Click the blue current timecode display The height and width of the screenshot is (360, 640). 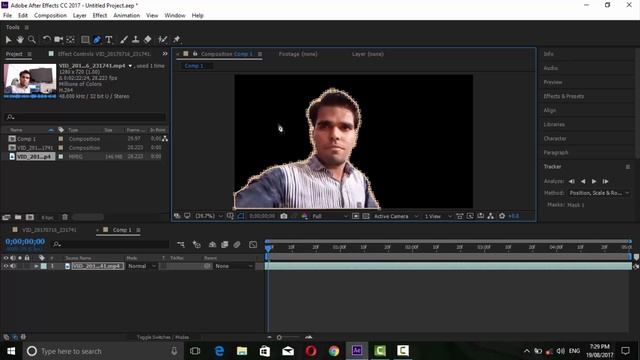tap(25, 242)
